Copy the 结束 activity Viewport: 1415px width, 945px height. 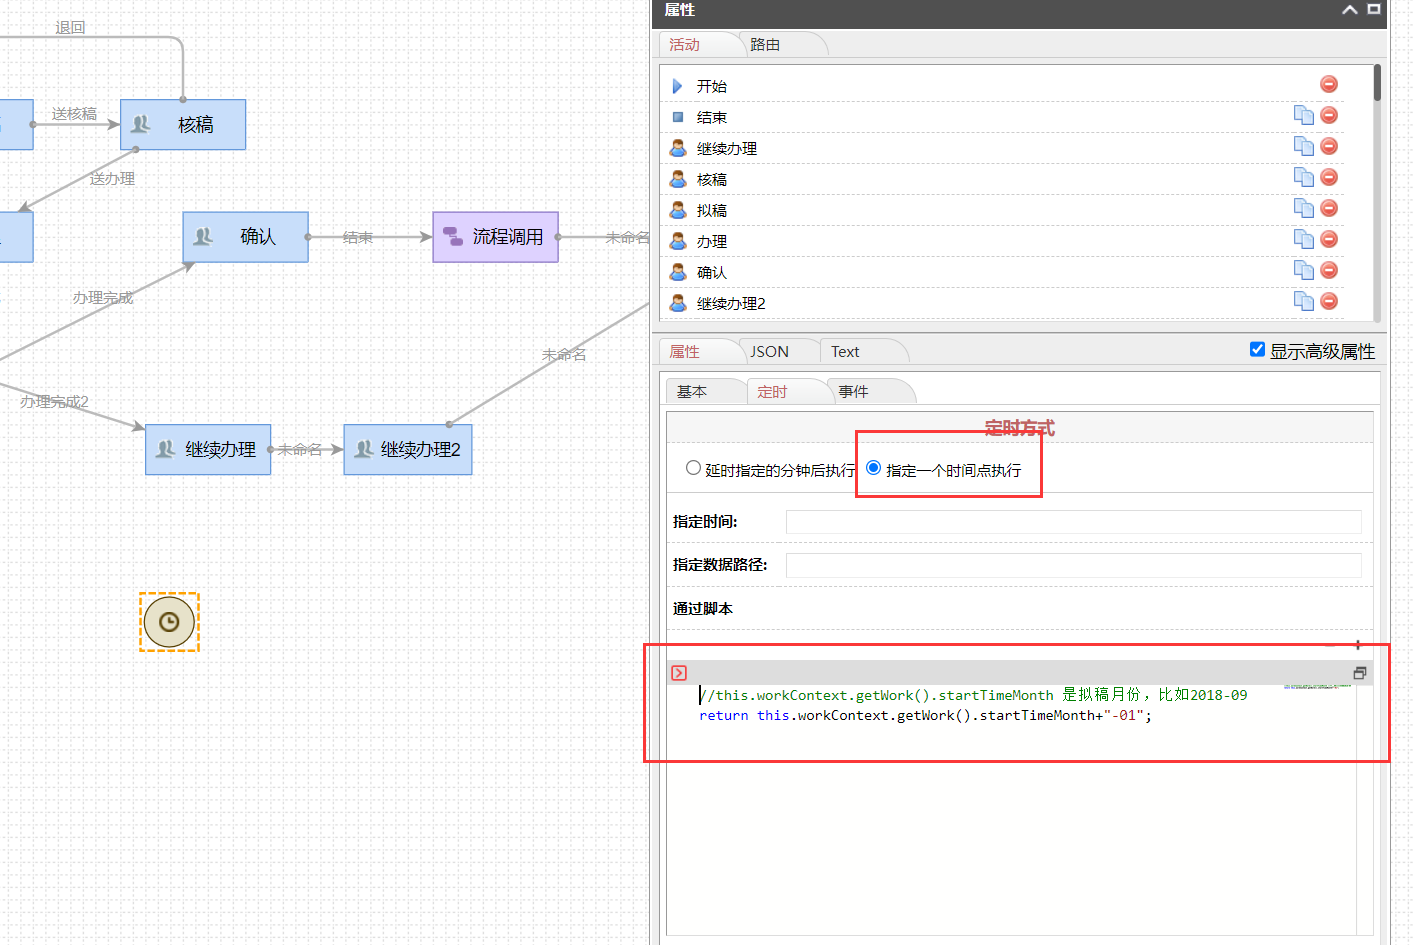coord(1303,116)
